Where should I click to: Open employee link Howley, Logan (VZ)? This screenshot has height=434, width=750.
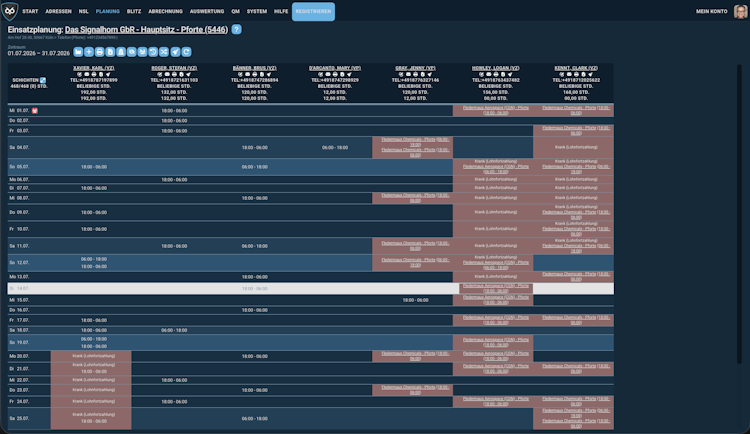(x=496, y=68)
